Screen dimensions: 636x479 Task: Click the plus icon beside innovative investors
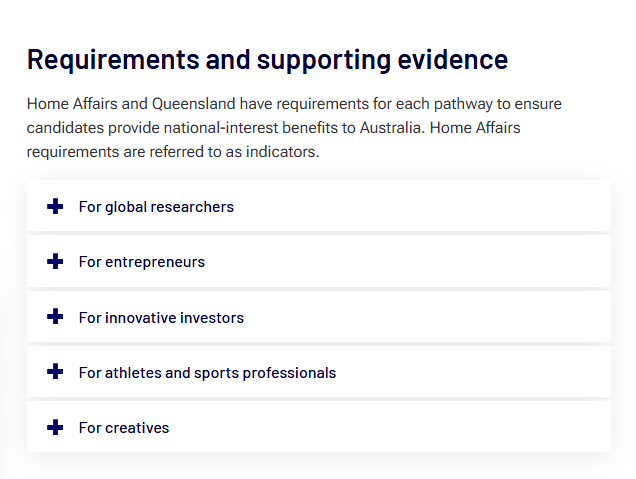[x=55, y=318]
